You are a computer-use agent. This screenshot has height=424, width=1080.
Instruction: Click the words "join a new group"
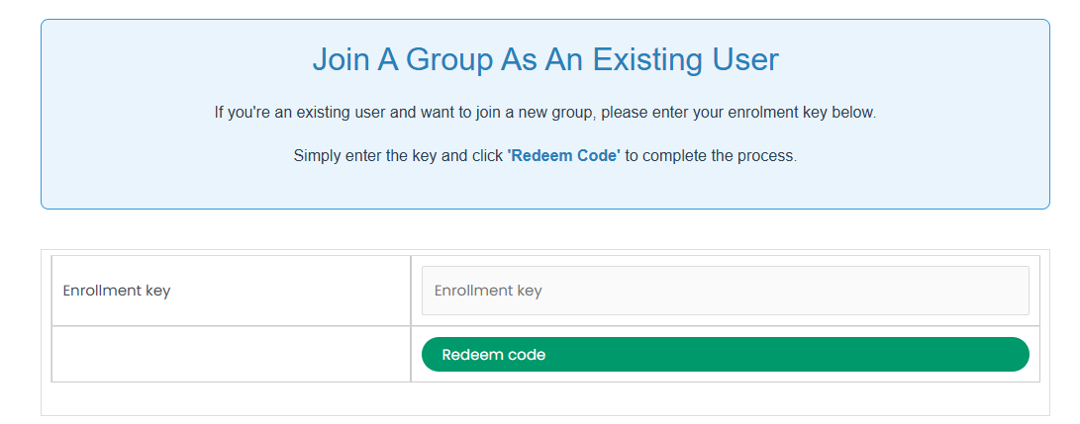coord(534,113)
